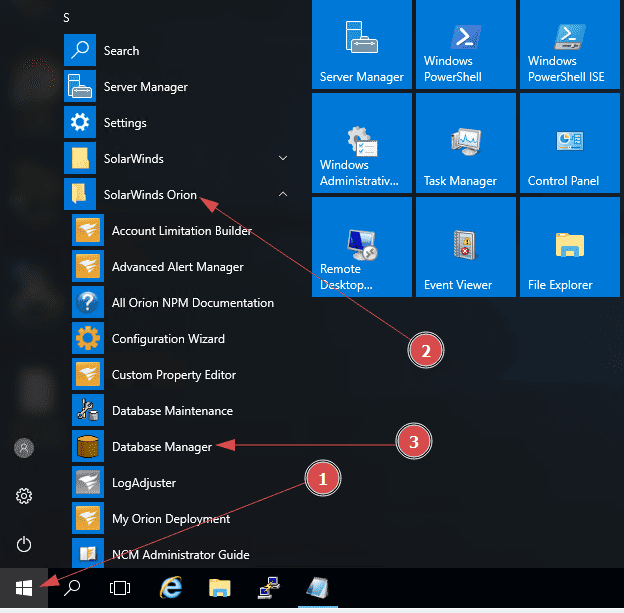Open the user account button in sidebar
The width and height of the screenshot is (624, 613).
tap(24, 448)
